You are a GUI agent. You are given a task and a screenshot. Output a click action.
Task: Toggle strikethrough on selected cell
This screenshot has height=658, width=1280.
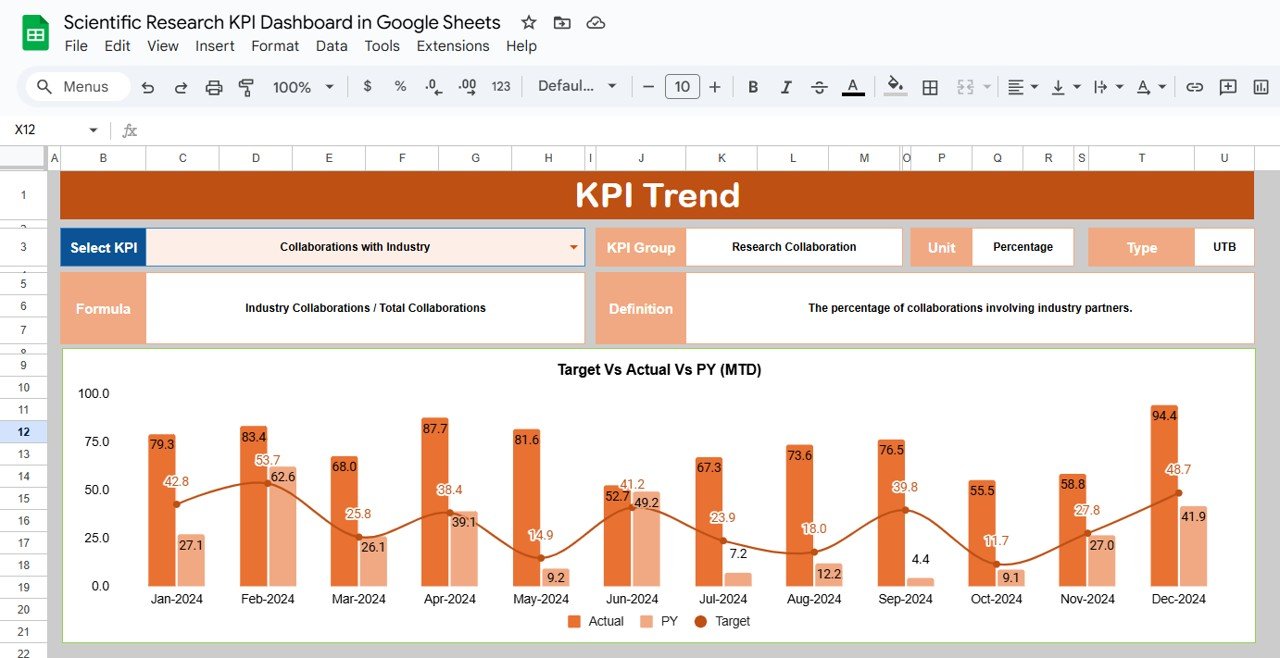[819, 87]
